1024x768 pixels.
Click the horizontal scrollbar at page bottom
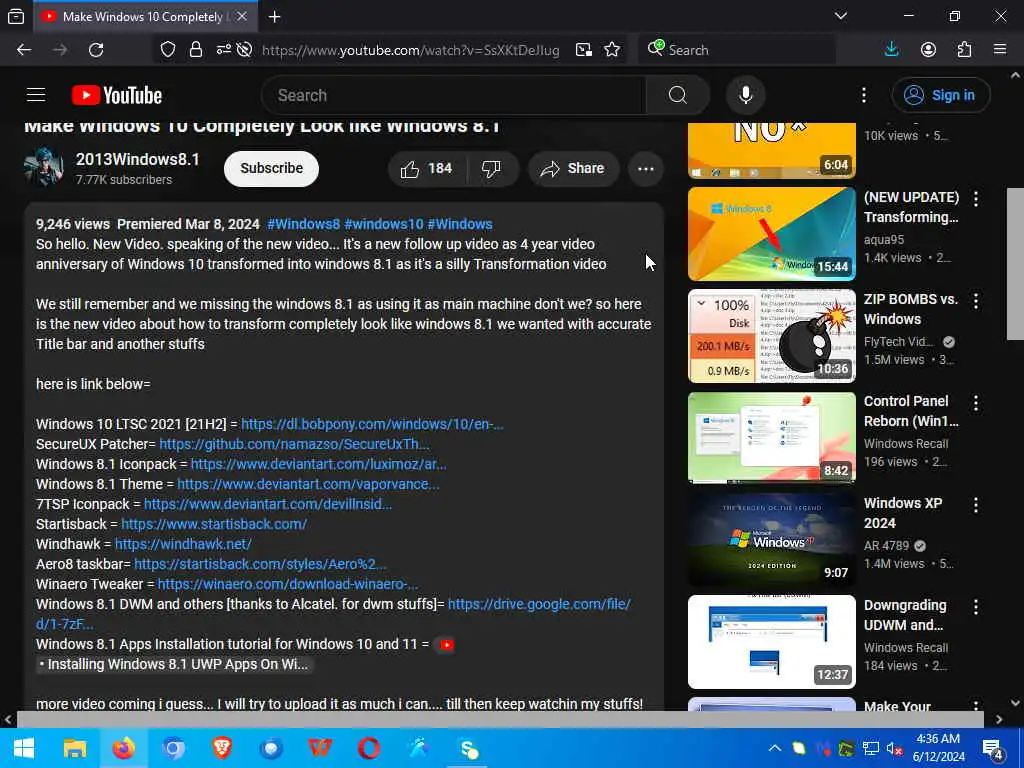click(x=500, y=720)
